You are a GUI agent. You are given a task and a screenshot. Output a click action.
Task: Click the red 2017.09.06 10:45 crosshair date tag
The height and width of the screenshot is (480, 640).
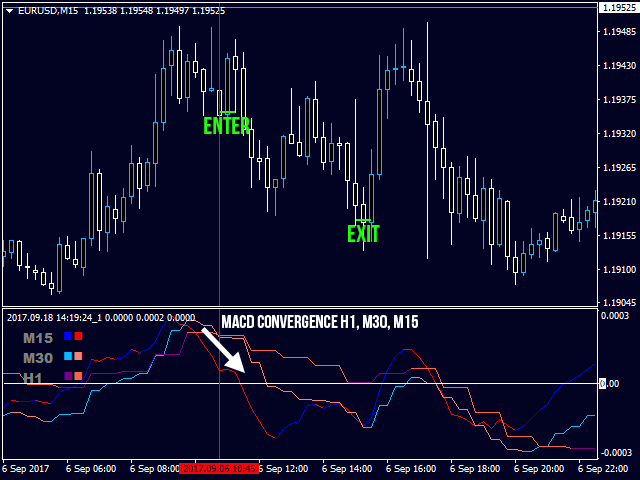(x=221, y=468)
